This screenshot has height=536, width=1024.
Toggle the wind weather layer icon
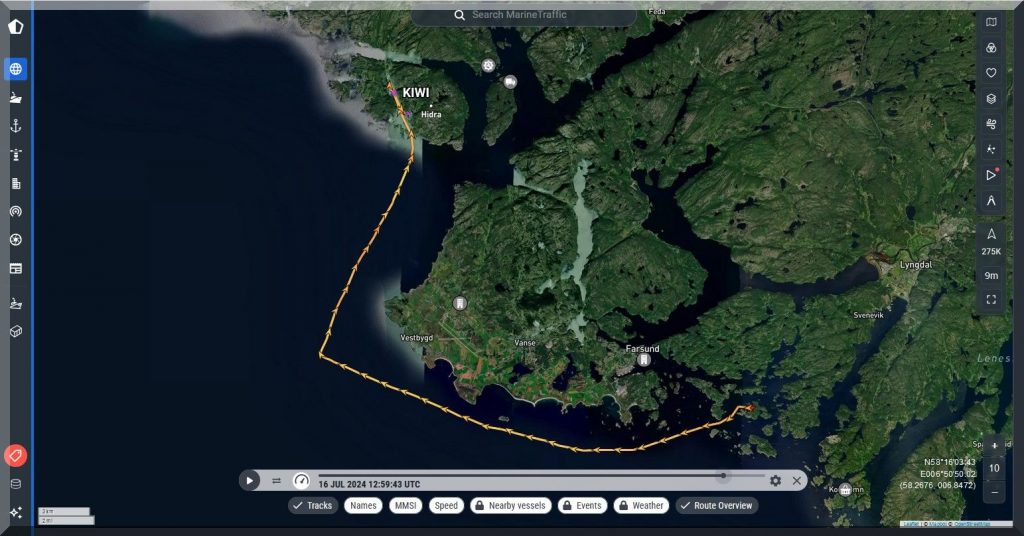tap(990, 124)
